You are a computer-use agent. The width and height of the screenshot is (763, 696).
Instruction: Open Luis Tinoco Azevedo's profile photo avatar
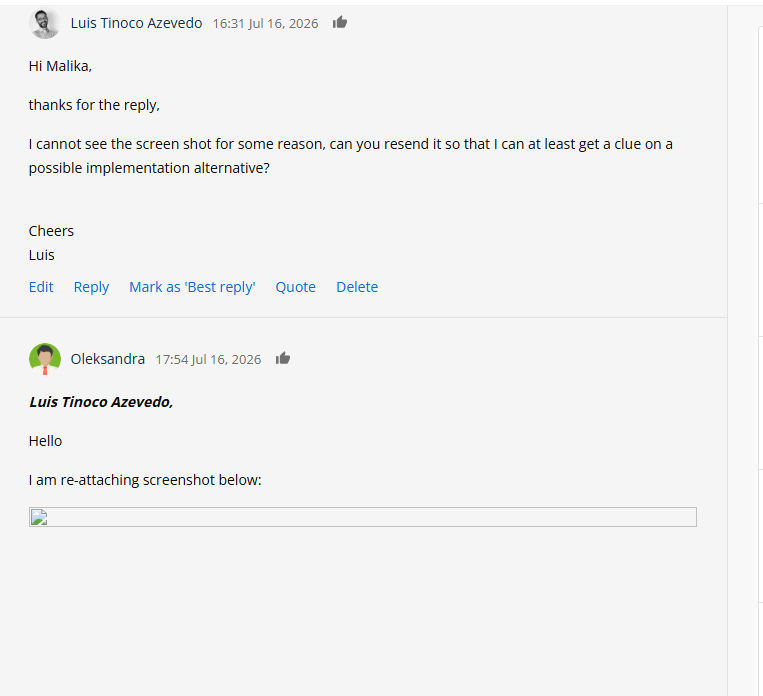click(45, 23)
